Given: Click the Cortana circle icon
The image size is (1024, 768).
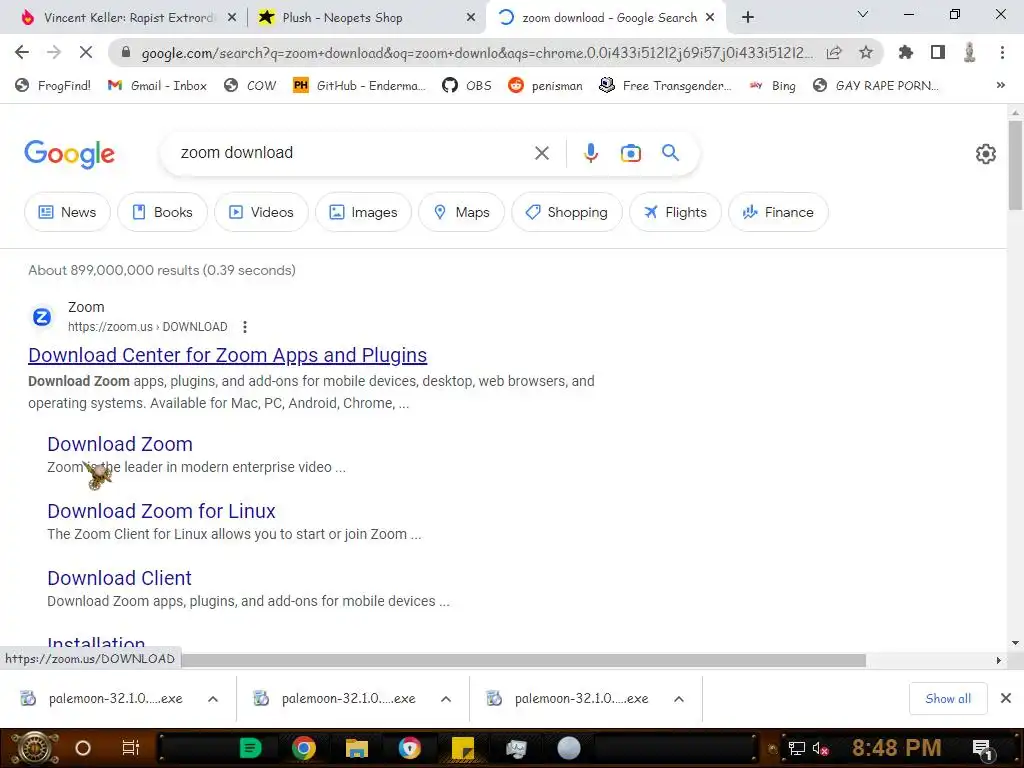Looking at the screenshot, I should point(83,748).
